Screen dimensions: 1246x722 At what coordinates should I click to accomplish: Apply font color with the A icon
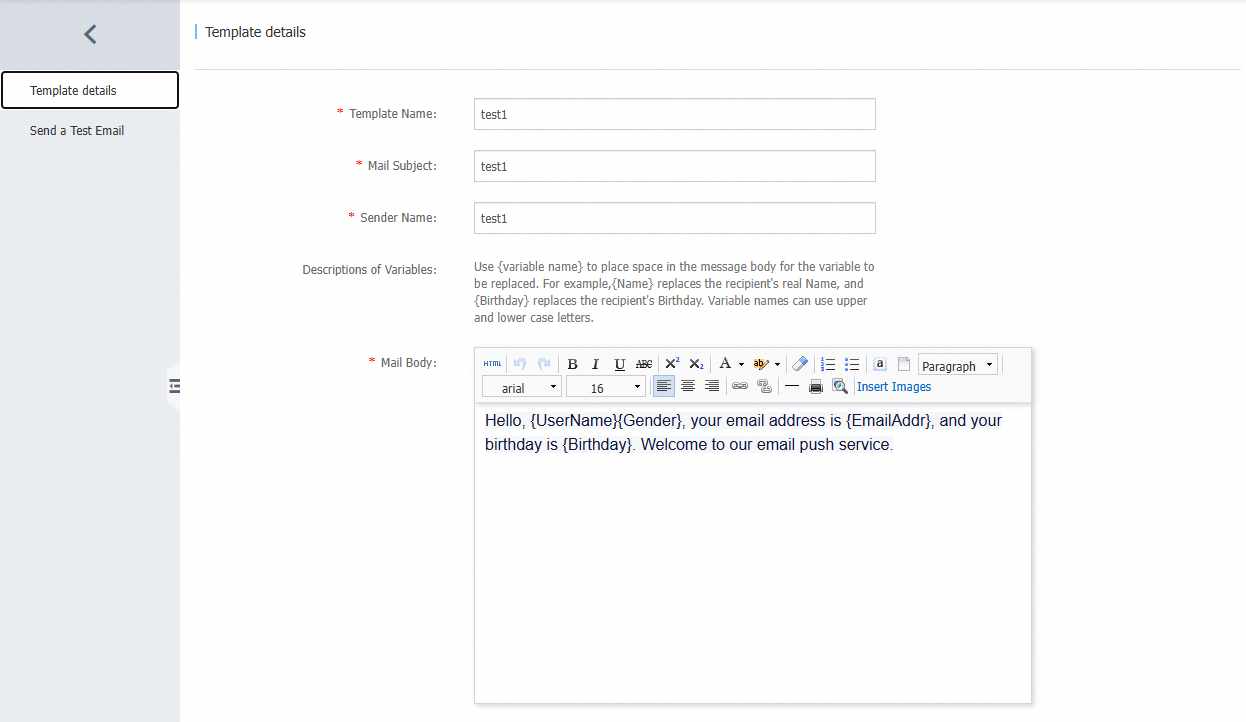point(726,364)
